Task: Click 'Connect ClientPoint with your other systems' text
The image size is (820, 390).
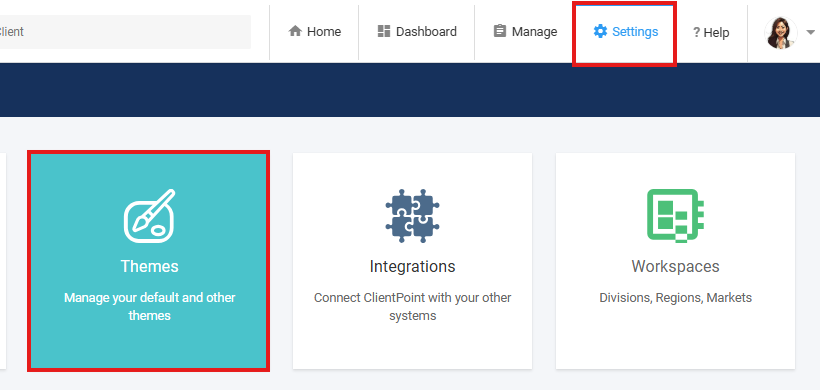Action: pos(413,306)
